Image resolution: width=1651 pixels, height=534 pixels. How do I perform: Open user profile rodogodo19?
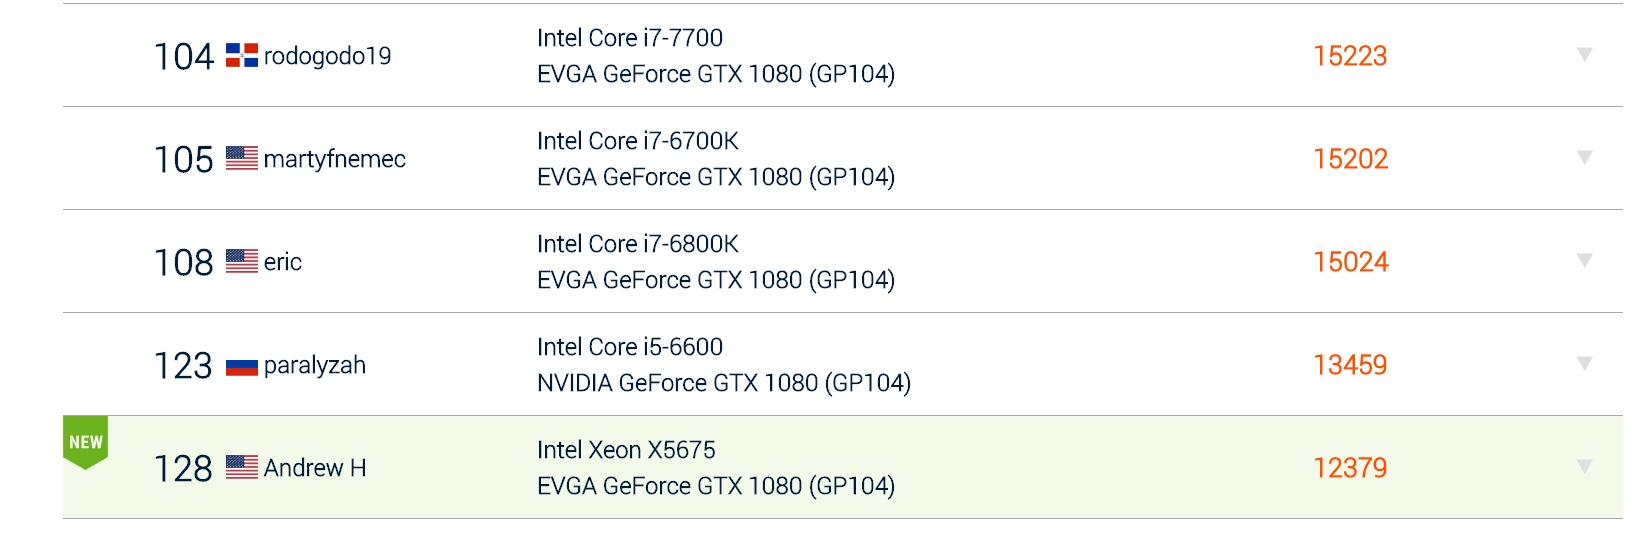(327, 56)
